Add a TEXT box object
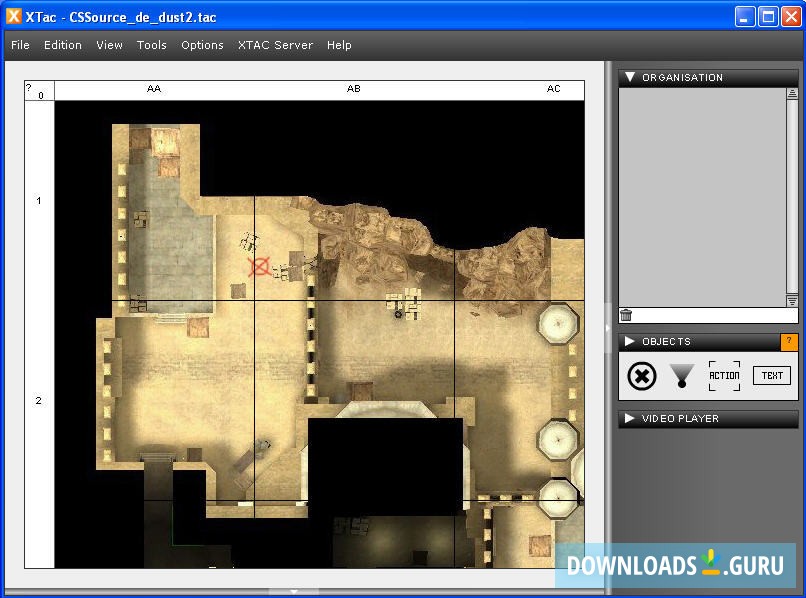The height and width of the screenshot is (598, 806). click(771, 376)
